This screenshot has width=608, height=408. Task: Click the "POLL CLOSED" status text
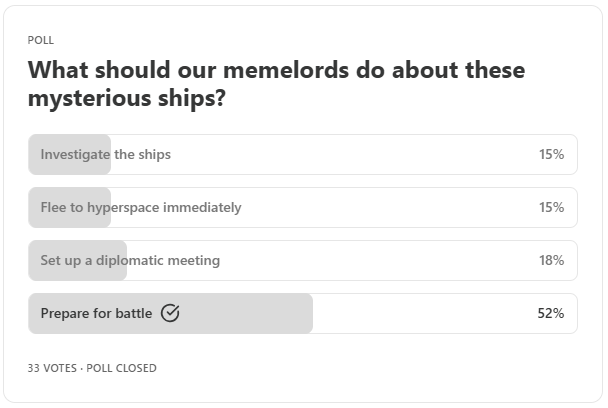(x=122, y=368)
